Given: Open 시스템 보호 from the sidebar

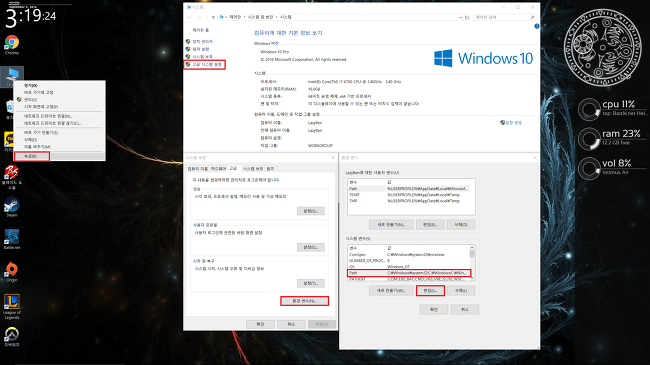Looking at the screenshot, I should point(202,56).
